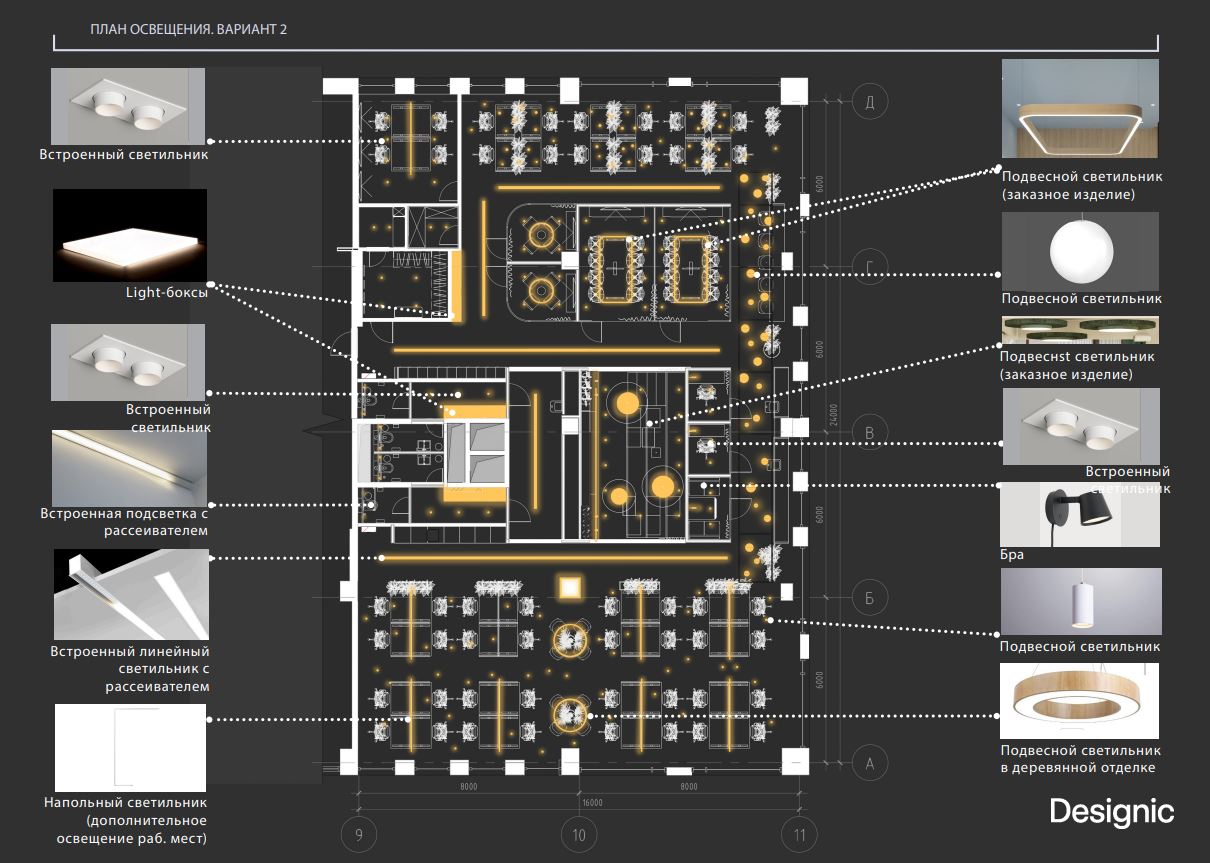The height and width of the screenshot is (863, 1210).
Task: Click column axis marker 11
Action: [798, 834]
